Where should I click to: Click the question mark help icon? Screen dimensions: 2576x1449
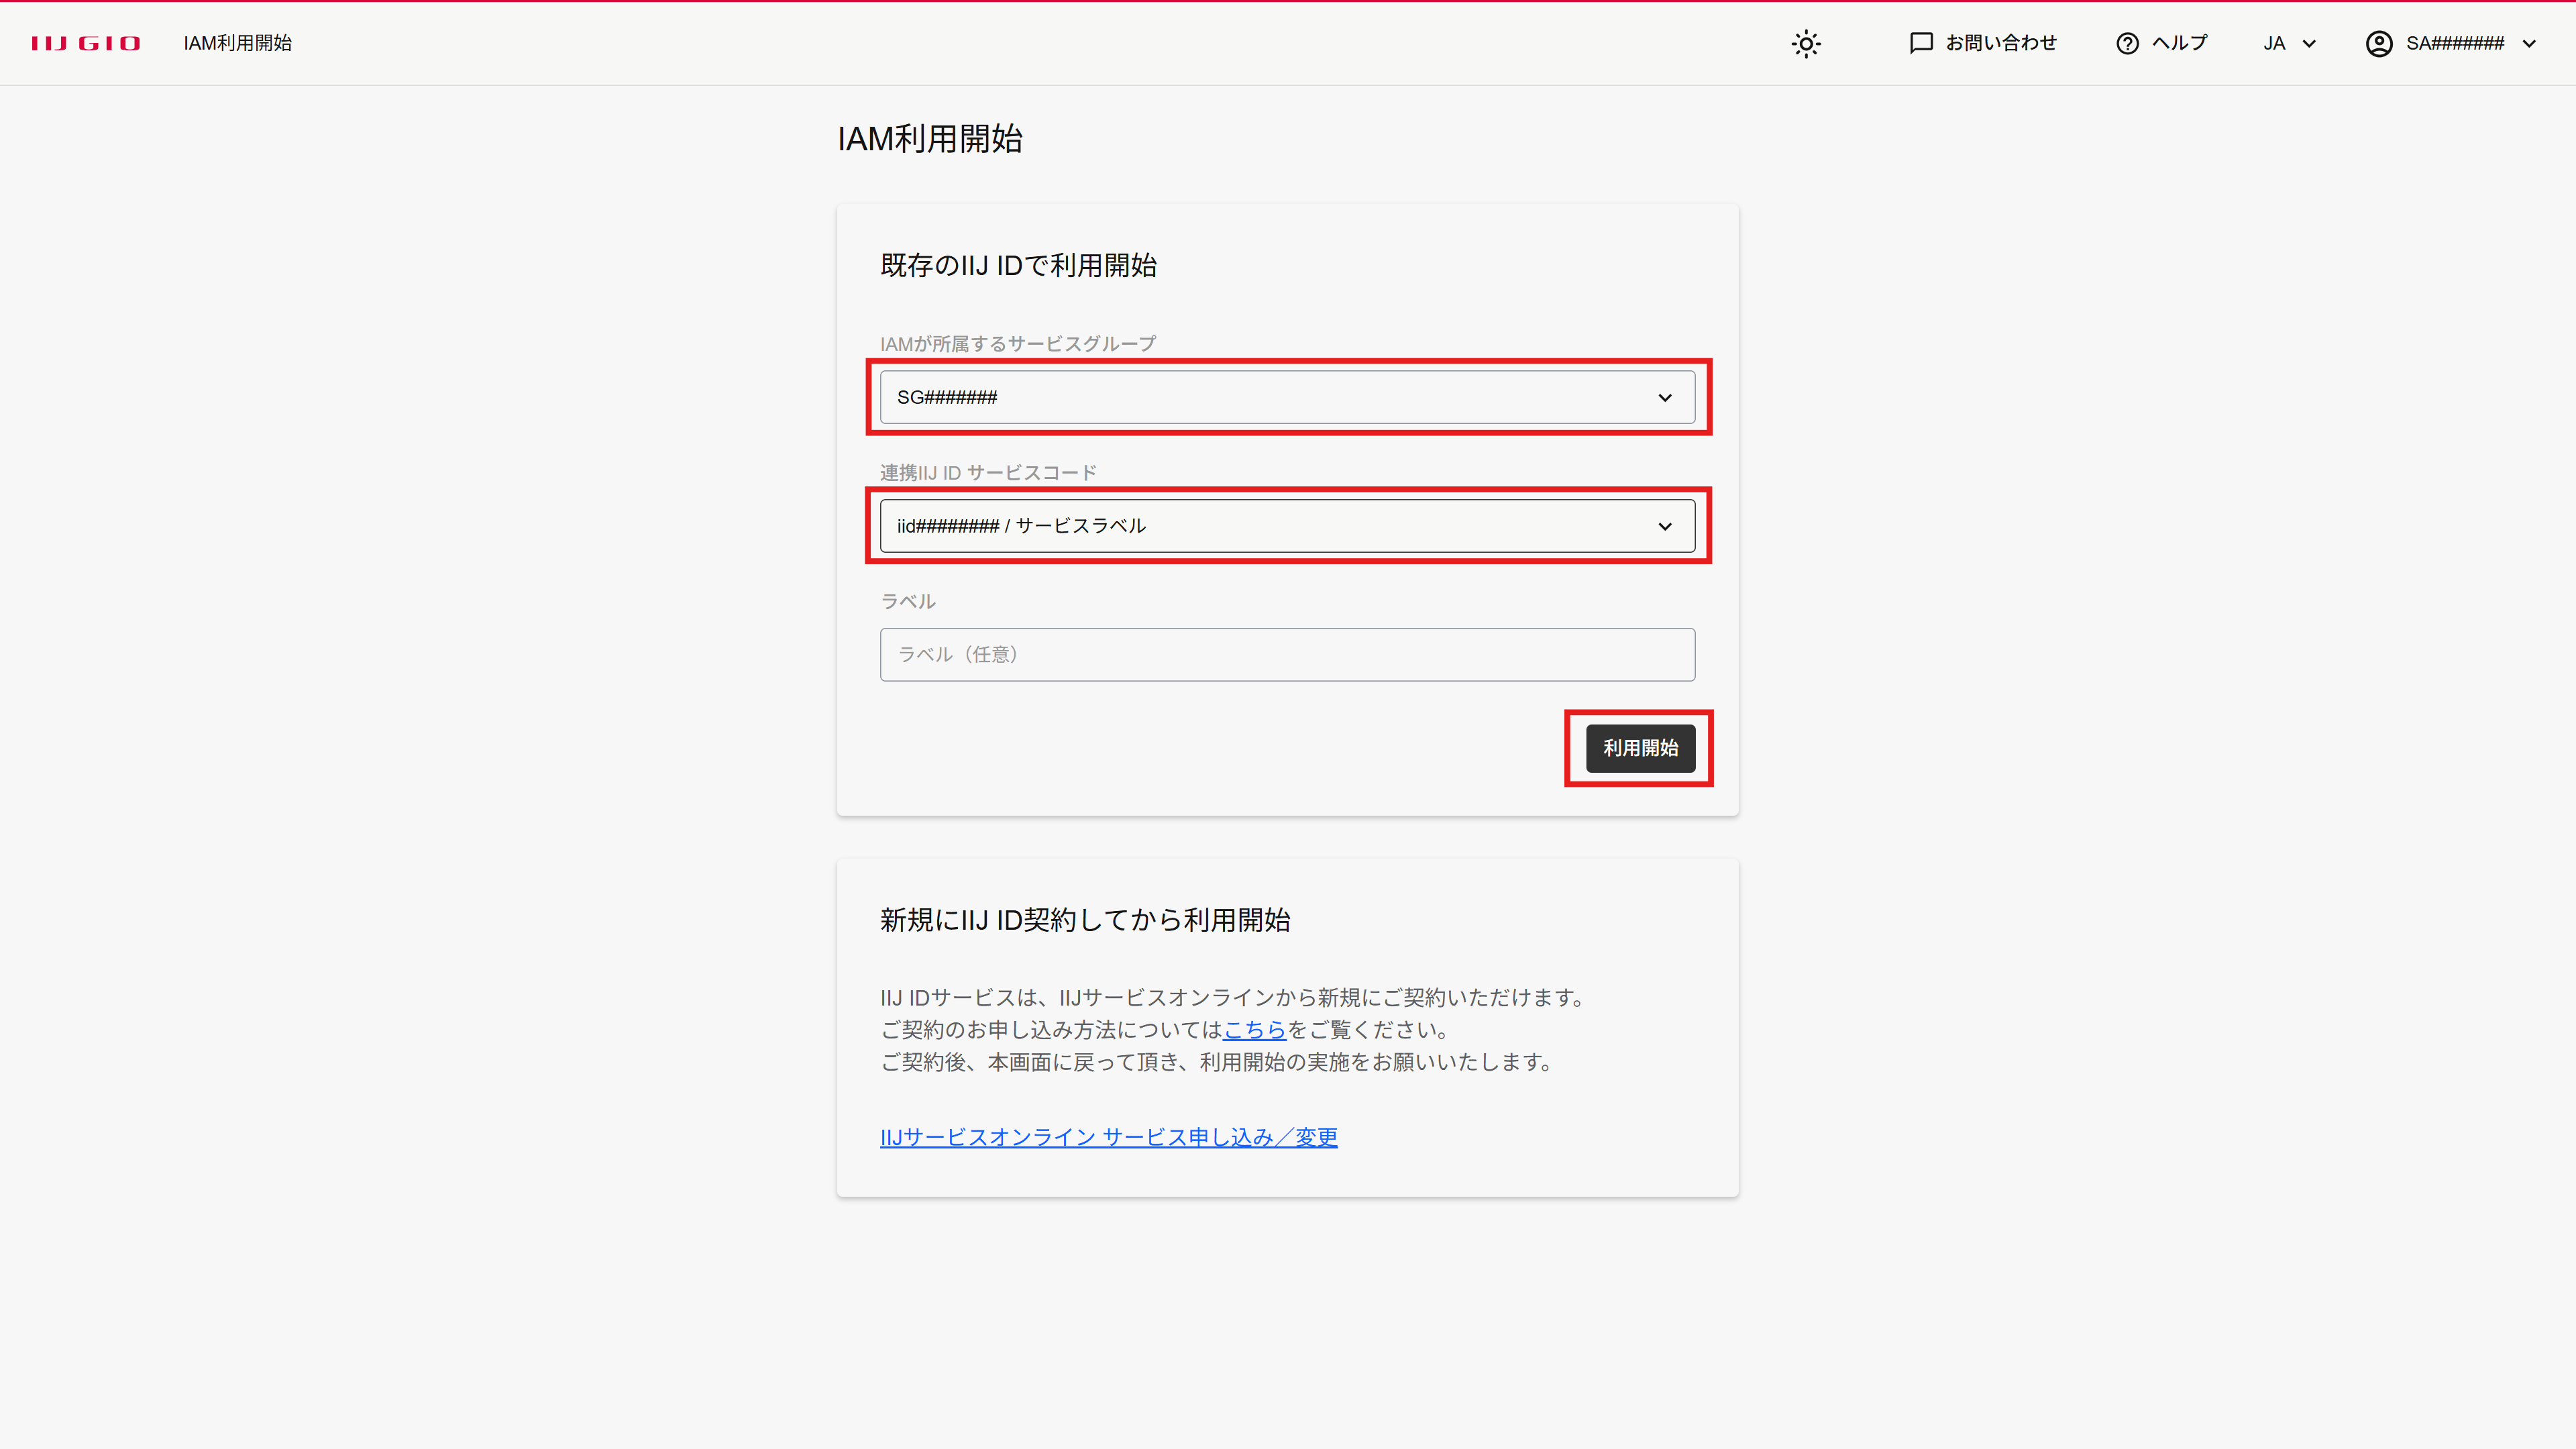pyautogui.click(x=2127, y=43)
